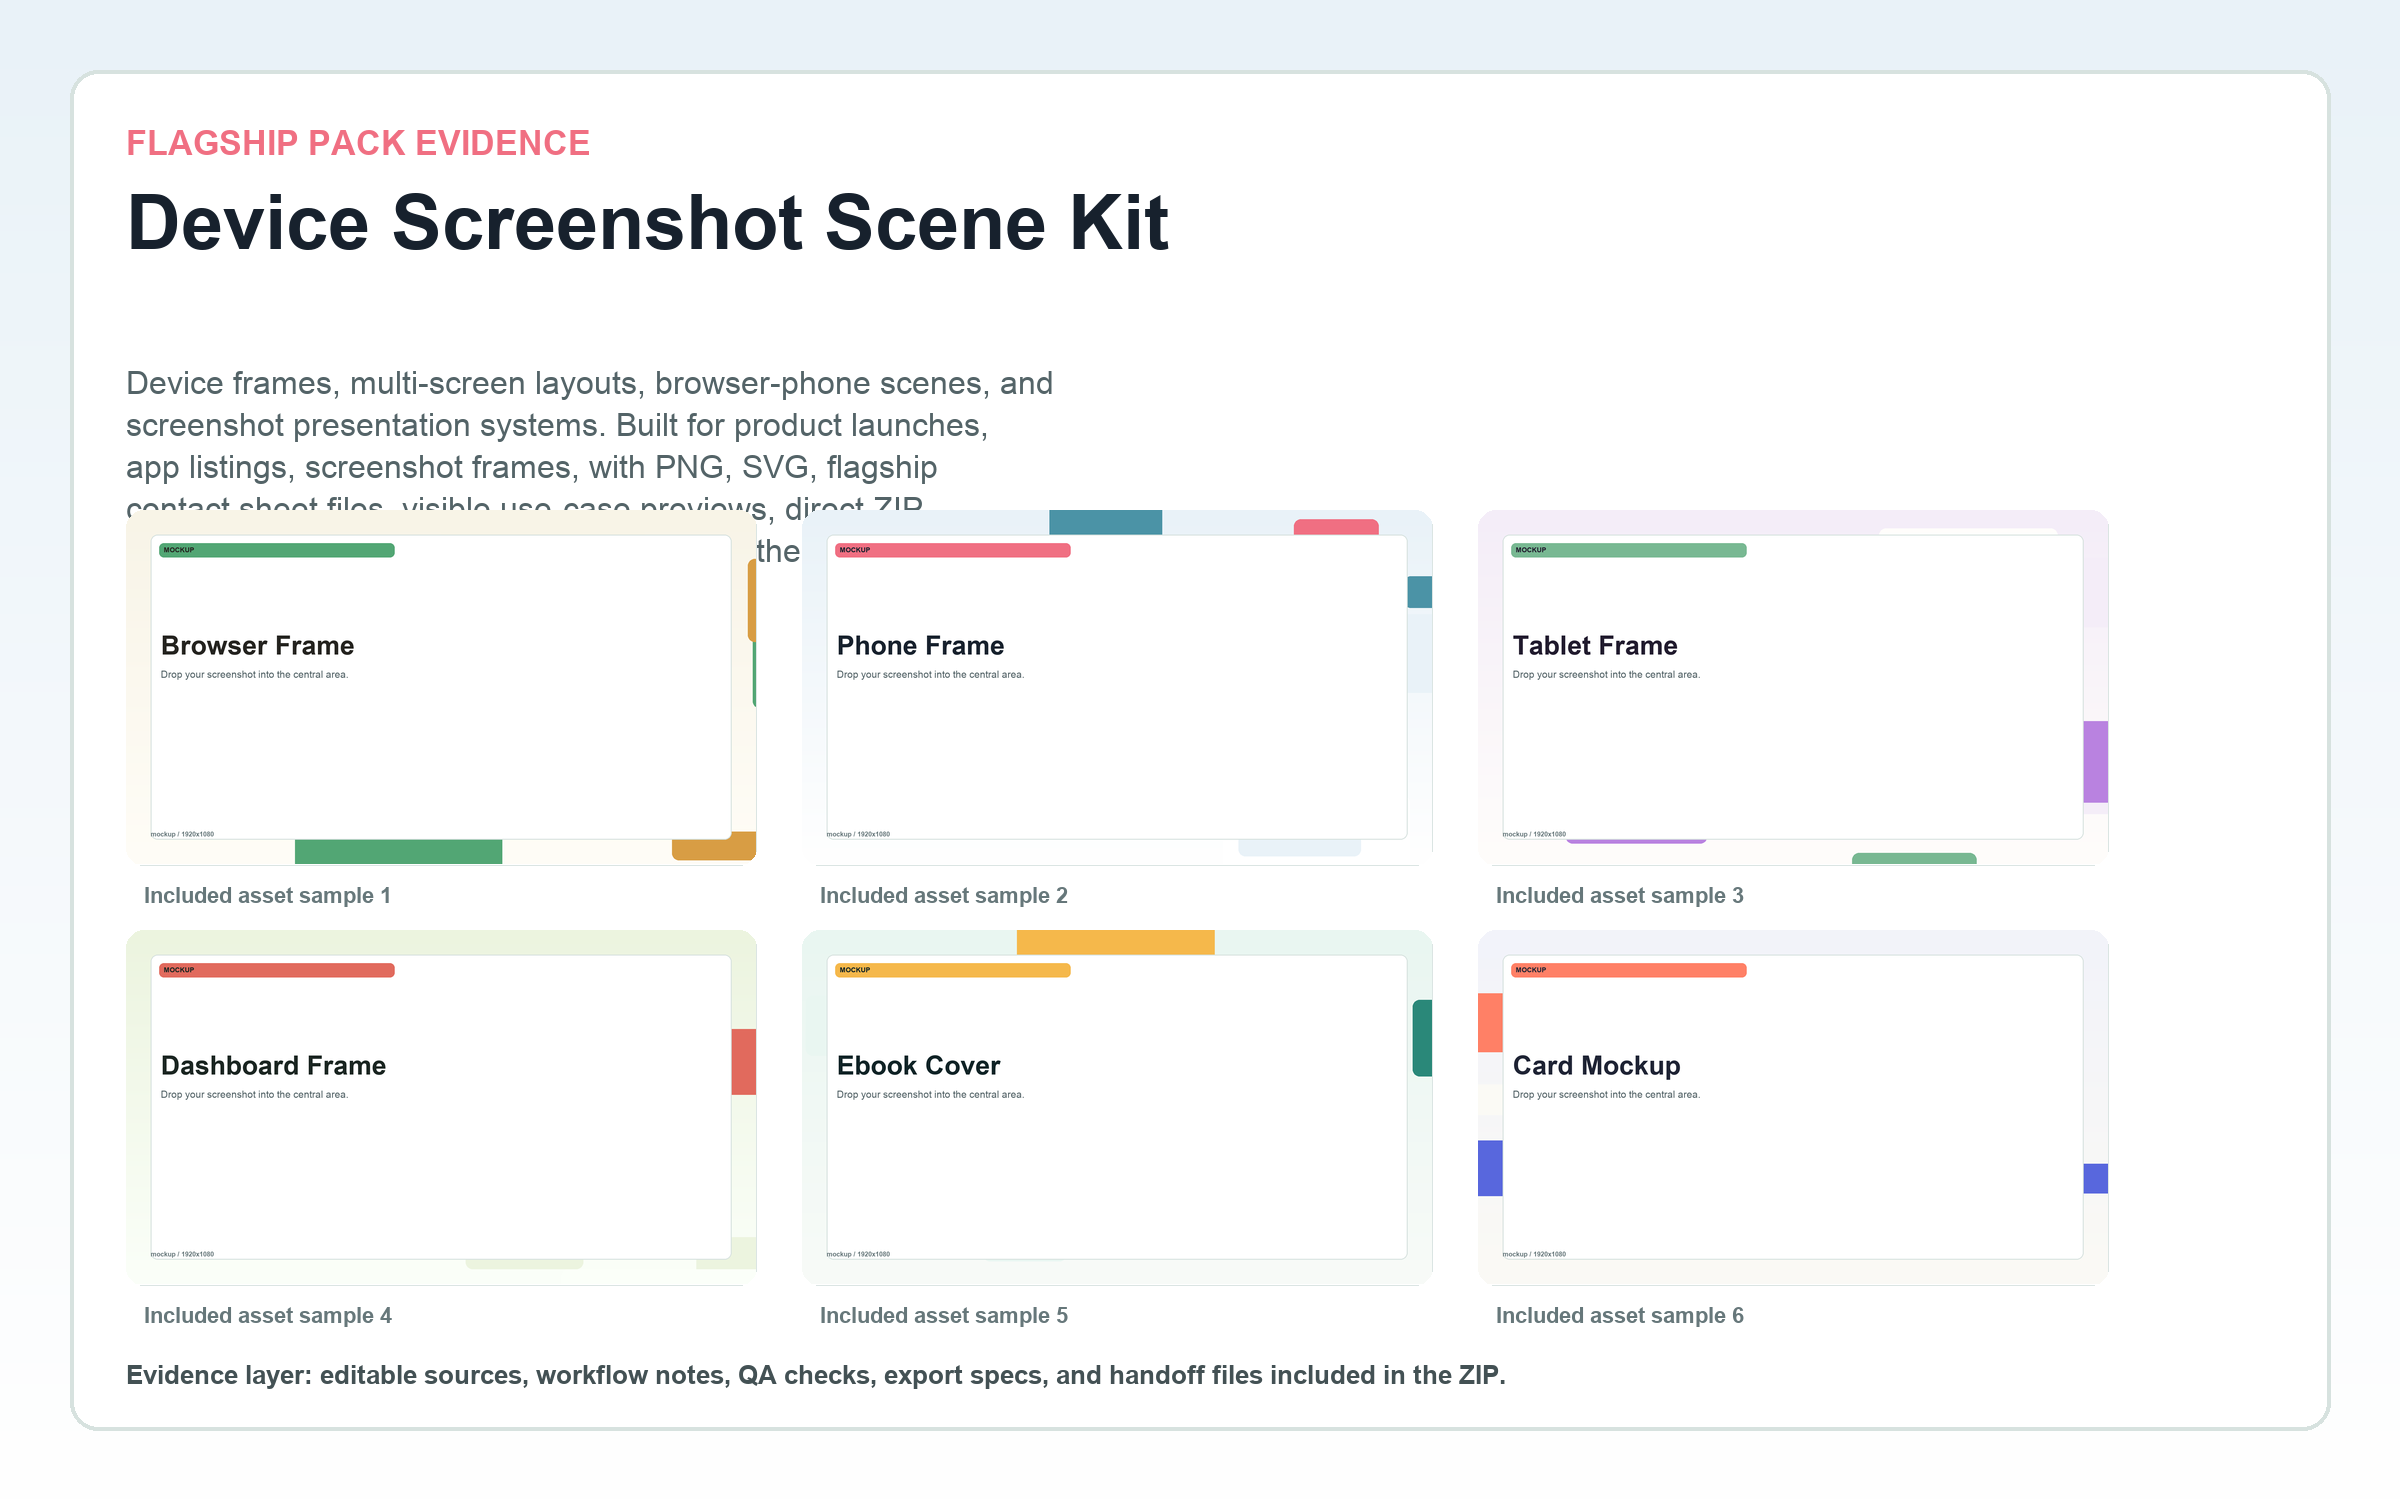
Task: Click the 'Tablet Frame' title text
Action: 1595,646
